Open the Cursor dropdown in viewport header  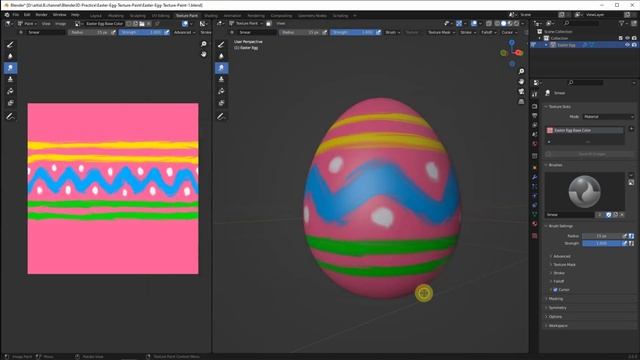[509, 32]
